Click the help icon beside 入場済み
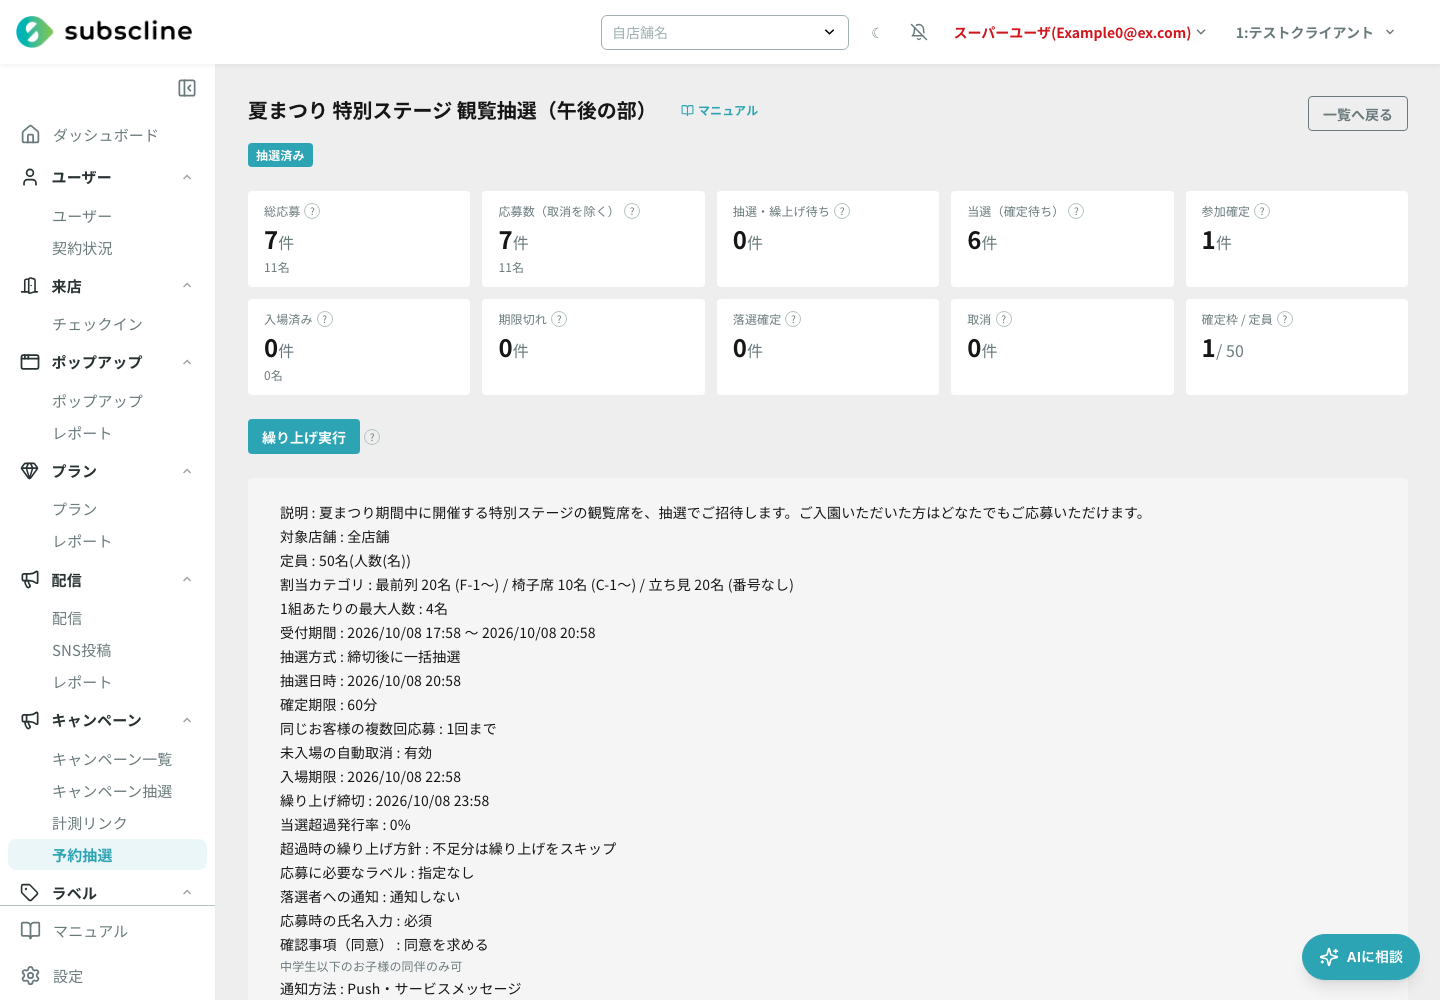The image size is (1440, 1000). point(325,319)
